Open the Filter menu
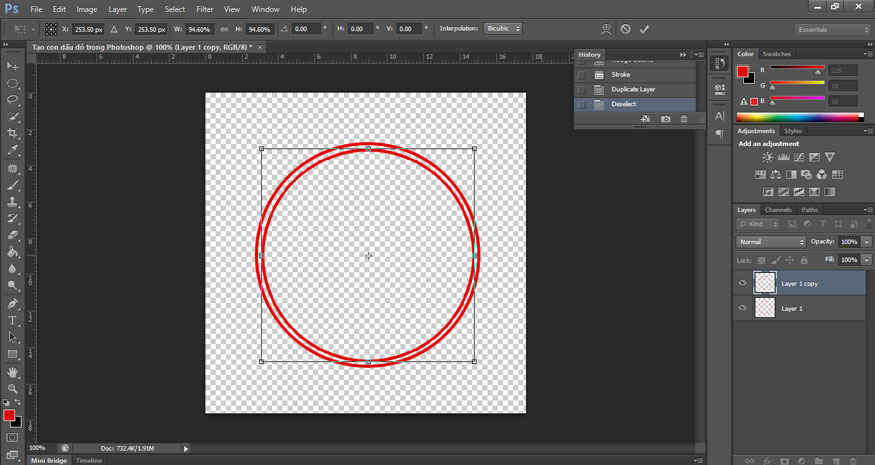875x465 pixels. coord(205,9)
